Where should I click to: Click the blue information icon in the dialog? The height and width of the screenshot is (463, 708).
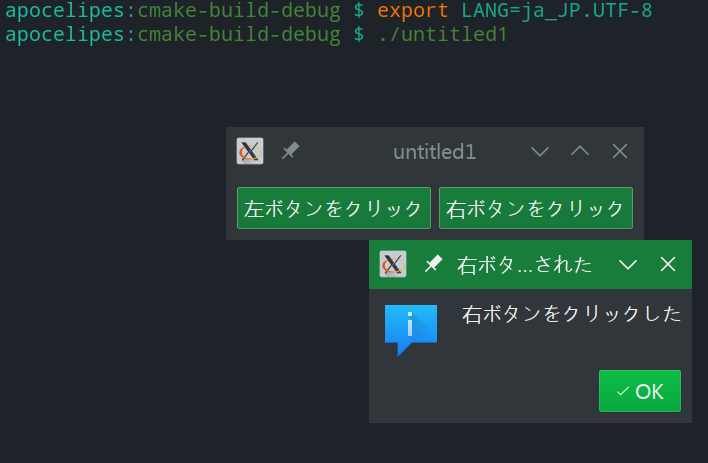(x=410, y=329)
